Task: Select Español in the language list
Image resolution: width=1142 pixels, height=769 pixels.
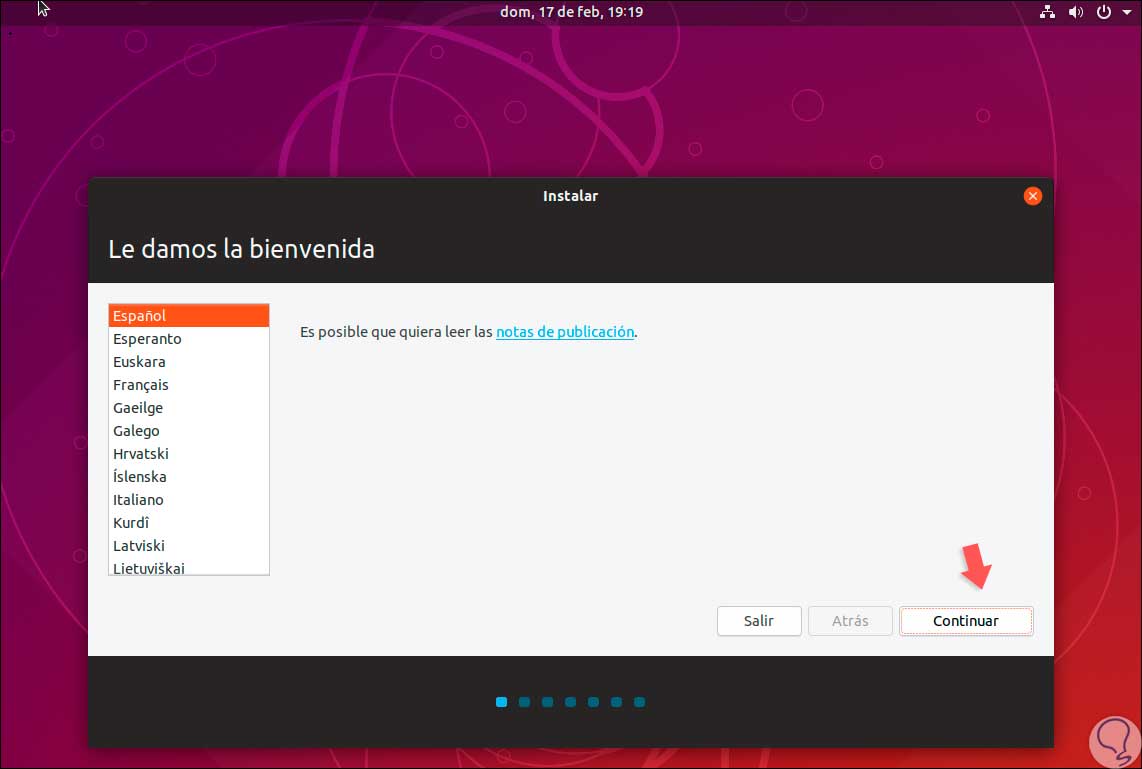Action: coord(189,316)
